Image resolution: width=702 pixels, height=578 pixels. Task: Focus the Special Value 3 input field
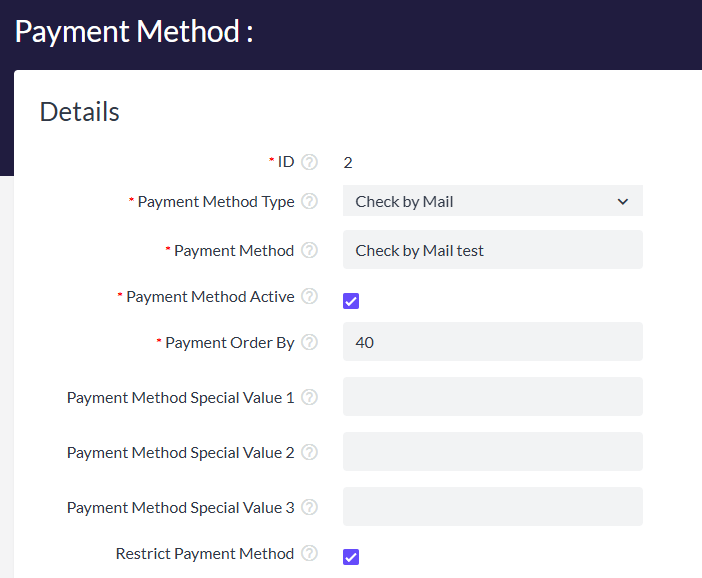point(492,507)
